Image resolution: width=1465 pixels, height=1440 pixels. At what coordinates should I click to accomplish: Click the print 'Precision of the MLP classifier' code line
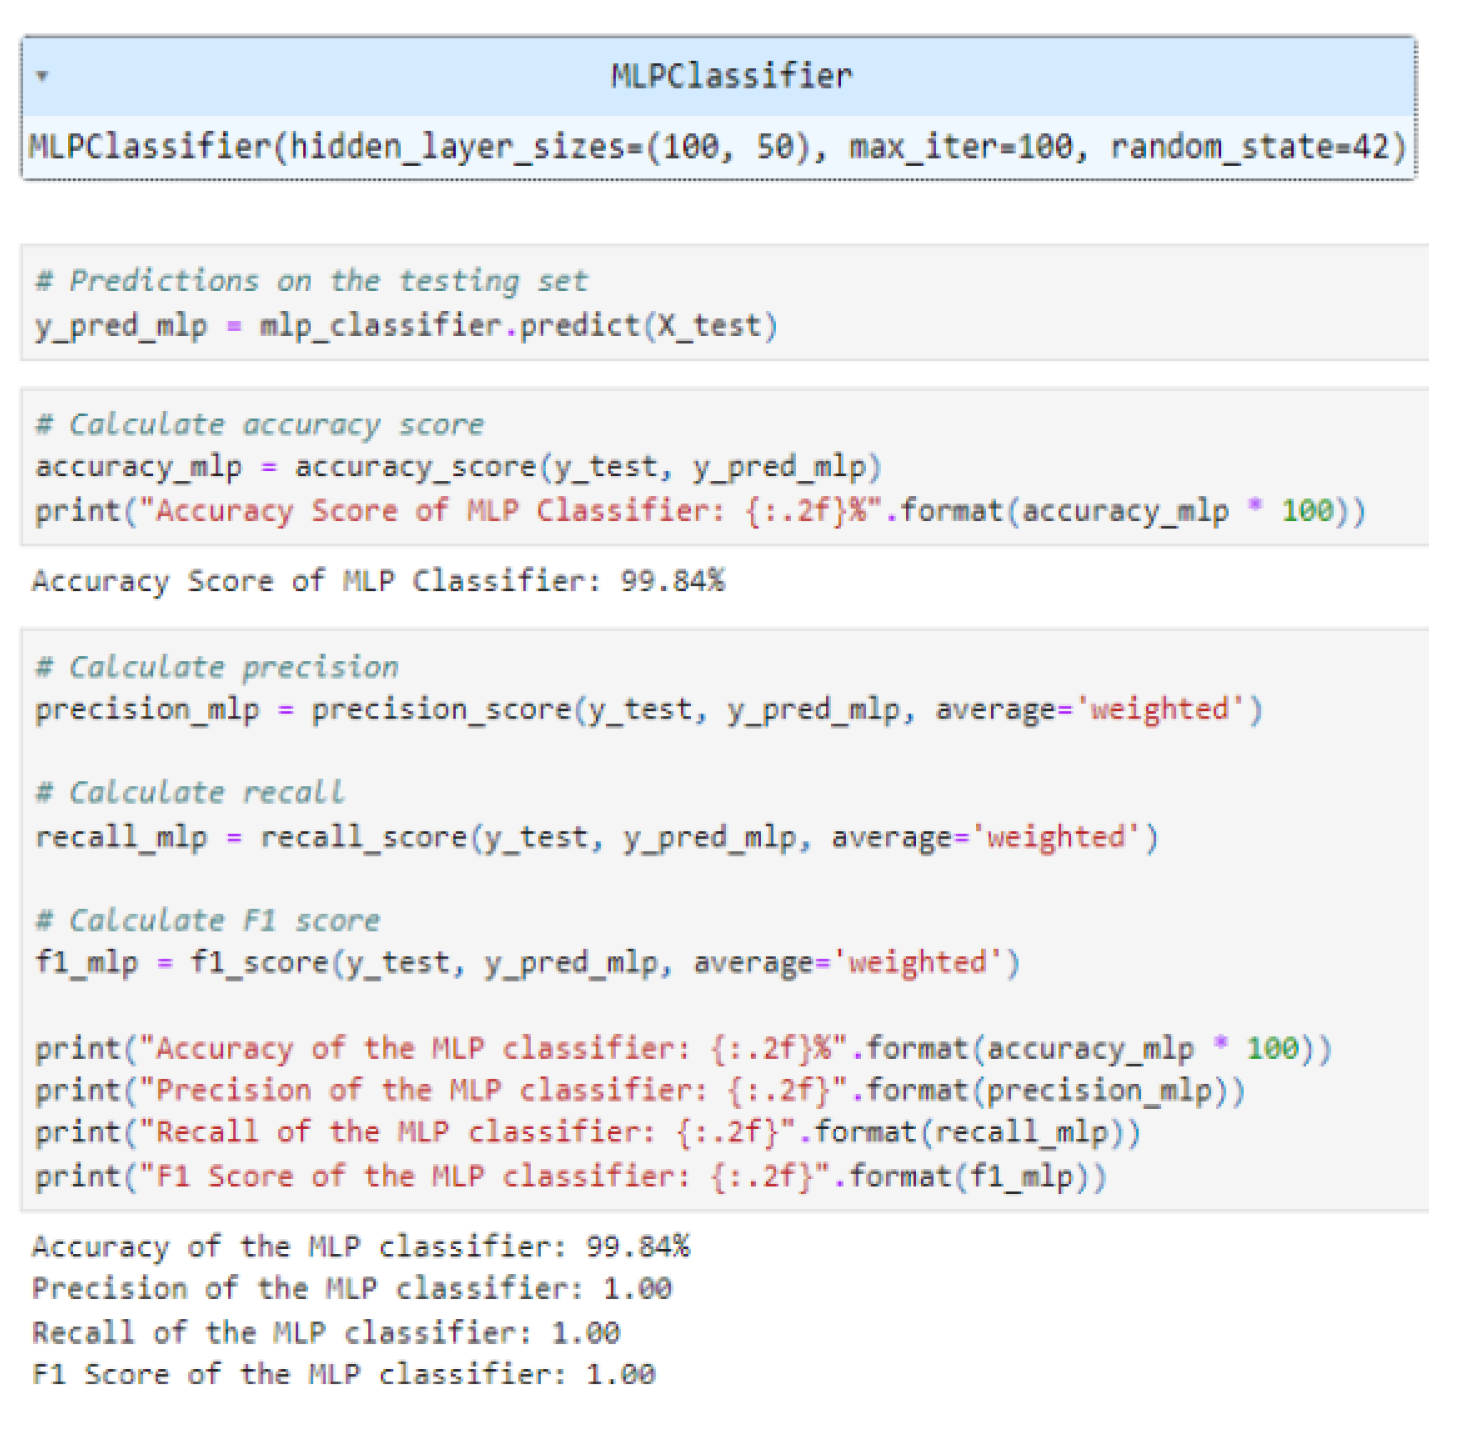pos(640,1091)
